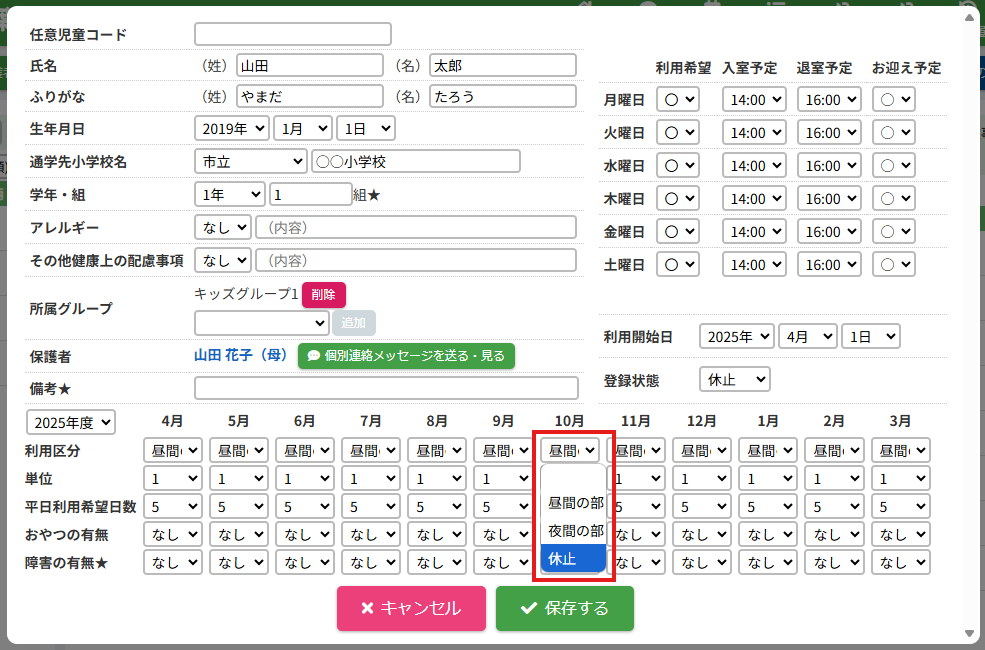
Task: Expand the 2025年度 fiscal year selector
Action: click(x=71, y=422)
